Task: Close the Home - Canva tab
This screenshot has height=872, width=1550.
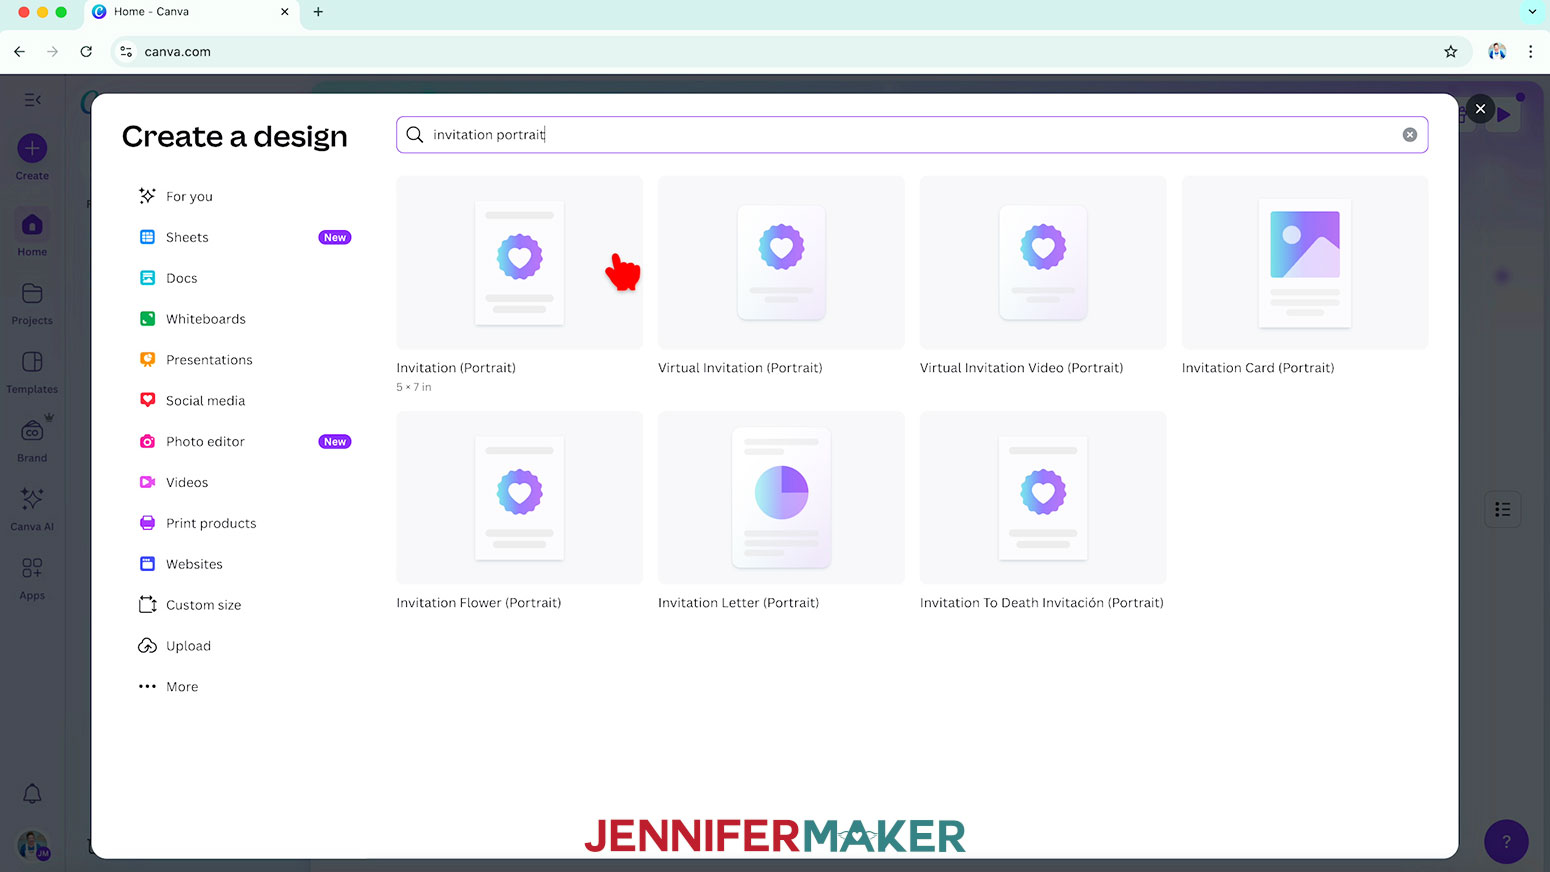Action: [285, 12]
